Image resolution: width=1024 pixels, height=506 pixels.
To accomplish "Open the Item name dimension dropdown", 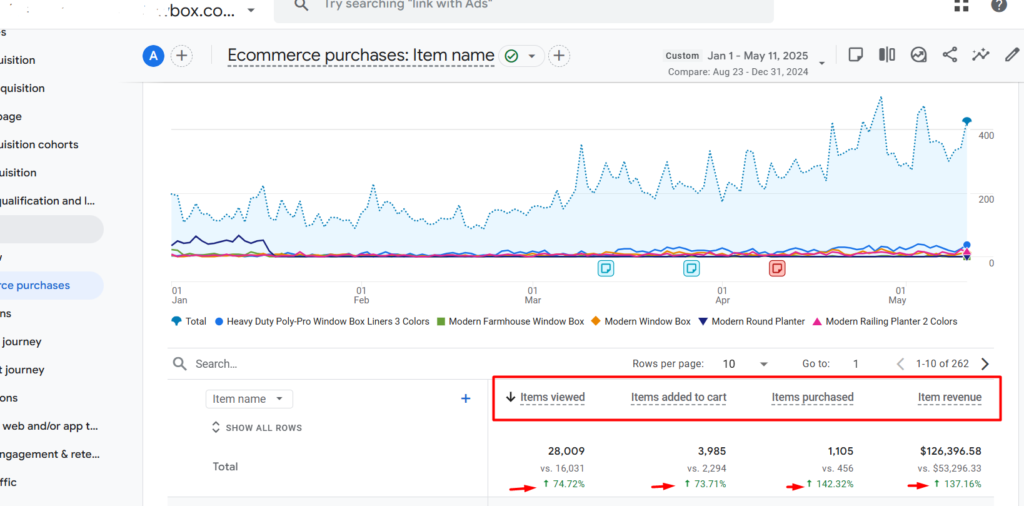I will (x=249, y=399).
